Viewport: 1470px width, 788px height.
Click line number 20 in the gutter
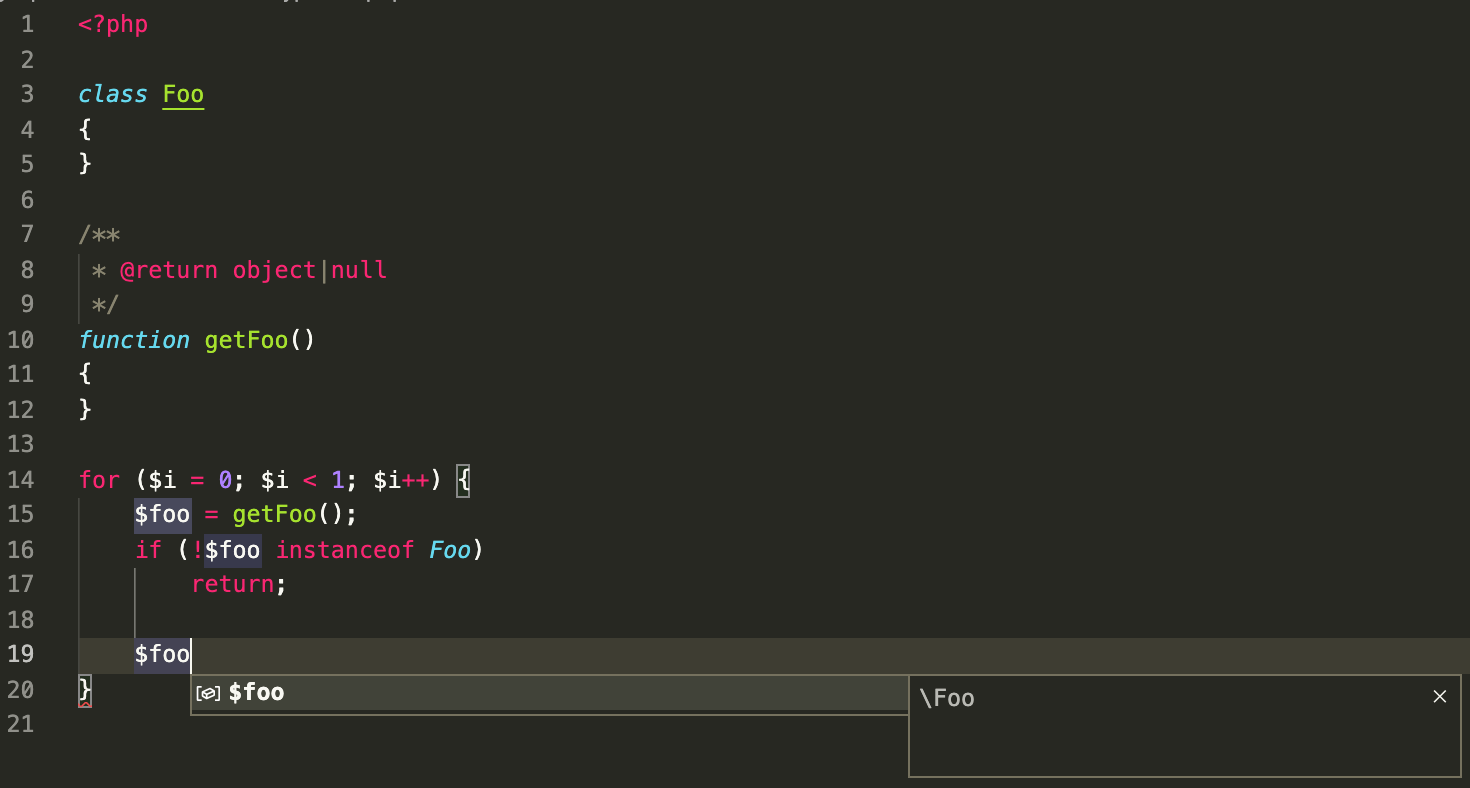[20, 689]
